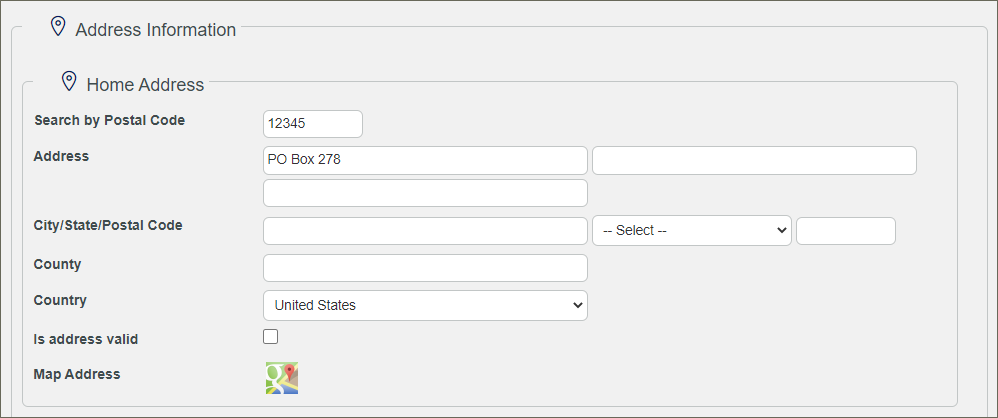Click the empty address field below PO Box 278
This screenshot has height=418, width=998.
(x=425, y=193)
